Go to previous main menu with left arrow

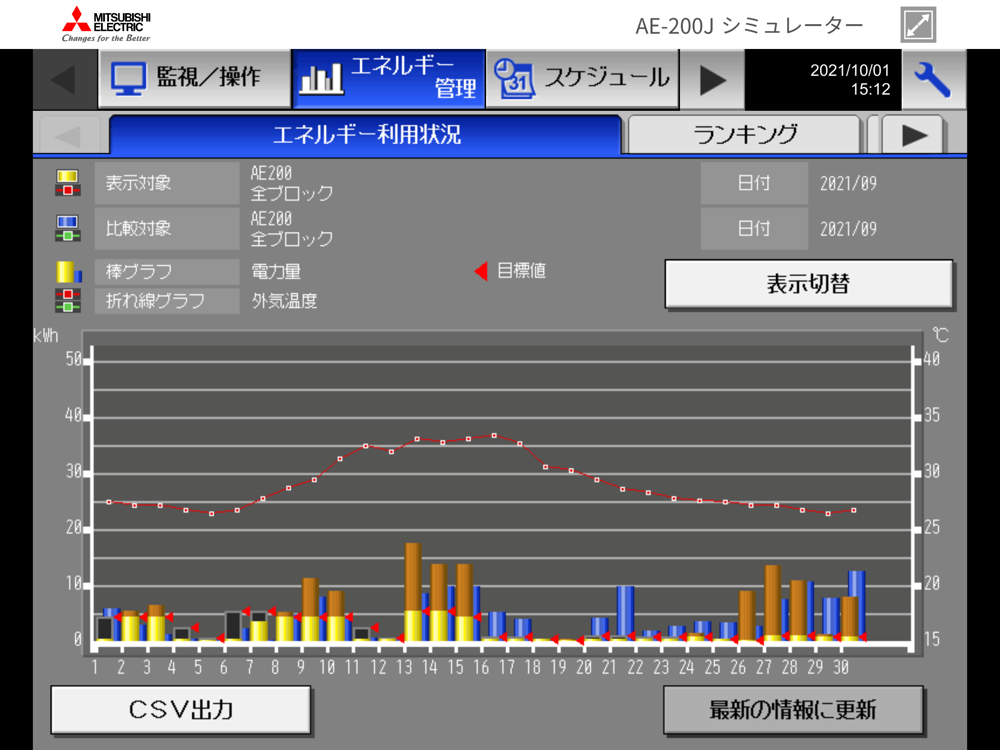pyautogui.click(x=64, y=80)
